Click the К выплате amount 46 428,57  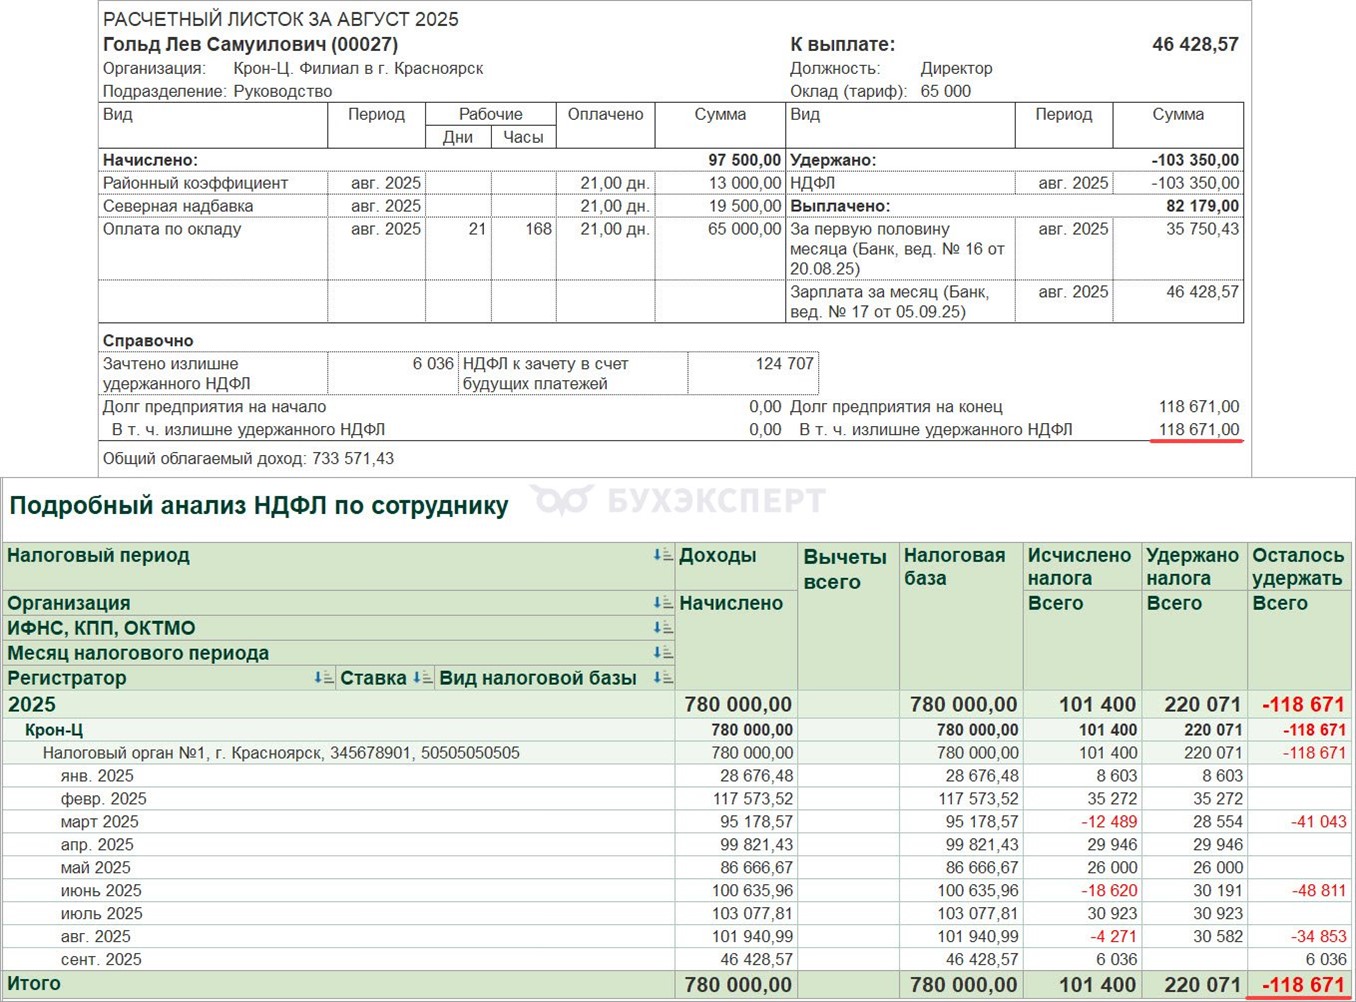click(1194, 45)
